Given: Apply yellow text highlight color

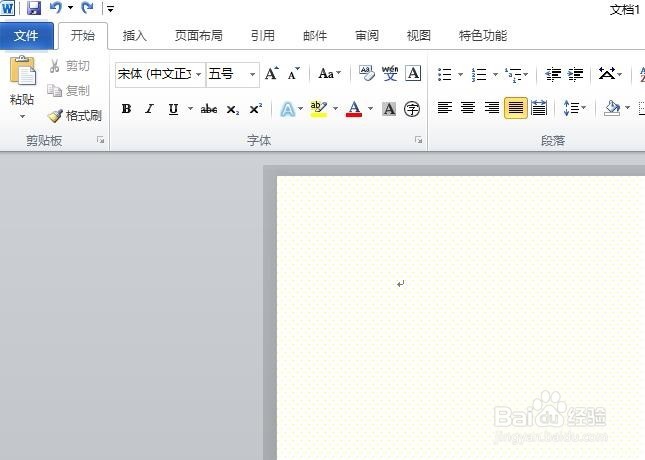Looking at the screenshot, I should (x=318, y=109).
